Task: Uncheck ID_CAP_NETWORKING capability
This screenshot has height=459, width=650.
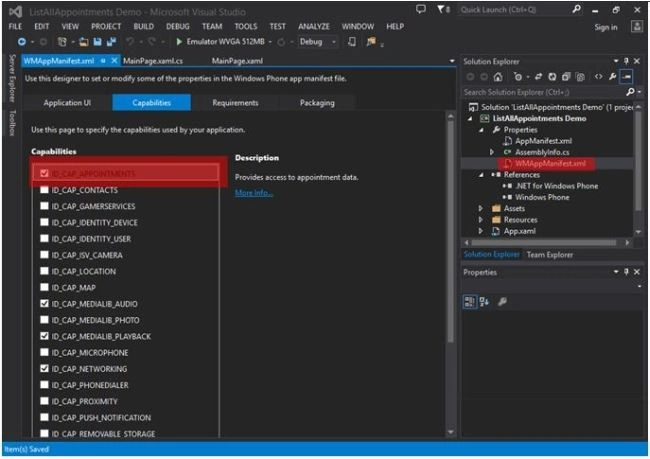Action: (x=44, y=368)
